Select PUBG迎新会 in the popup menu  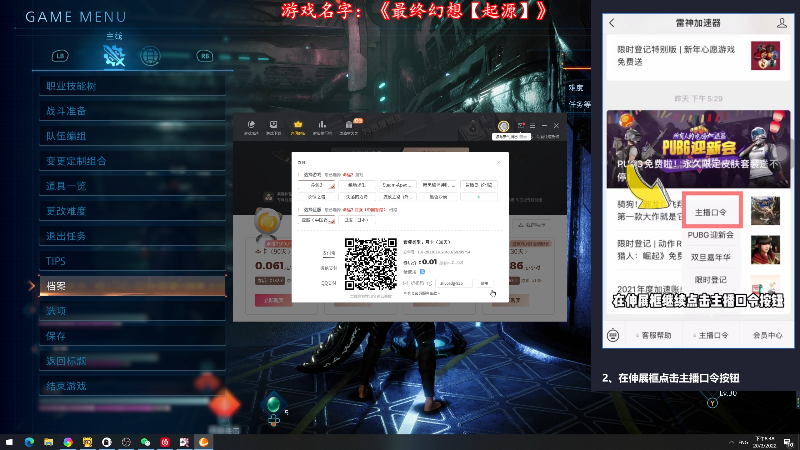[x=711, y=235]
